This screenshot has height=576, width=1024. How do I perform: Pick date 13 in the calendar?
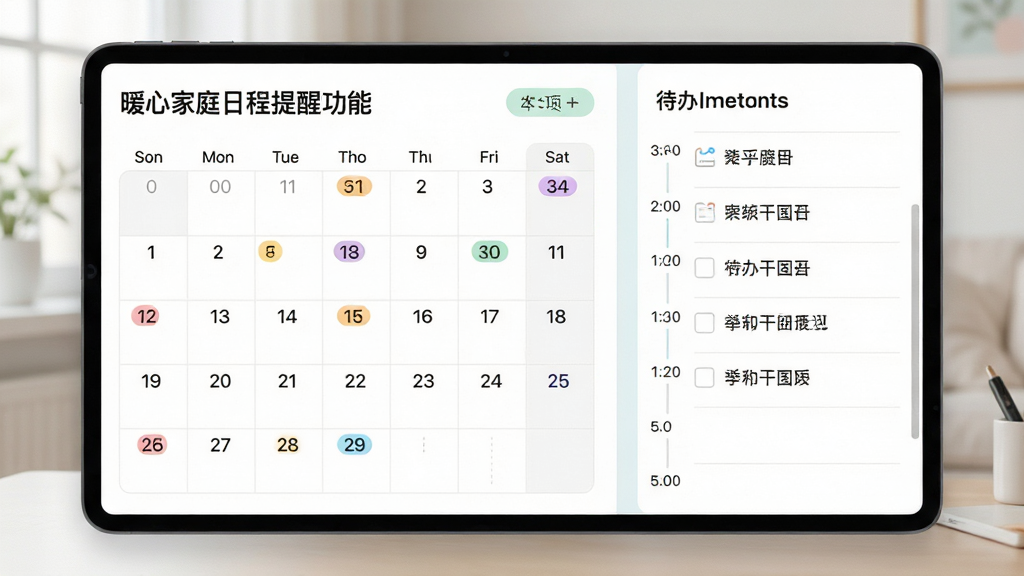219,317
